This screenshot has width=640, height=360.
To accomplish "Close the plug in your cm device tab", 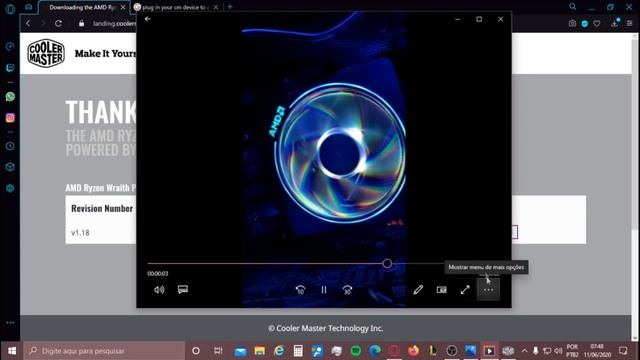I will coord(216,7).
